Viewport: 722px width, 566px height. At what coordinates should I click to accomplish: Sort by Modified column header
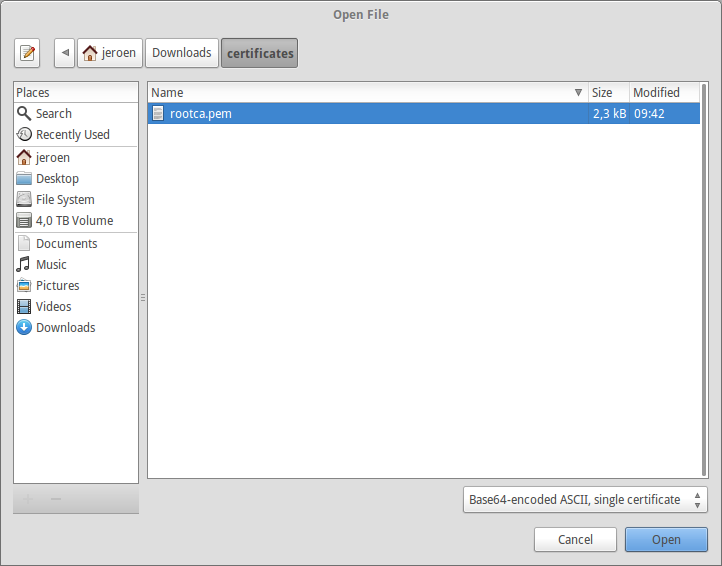[664, 93]
